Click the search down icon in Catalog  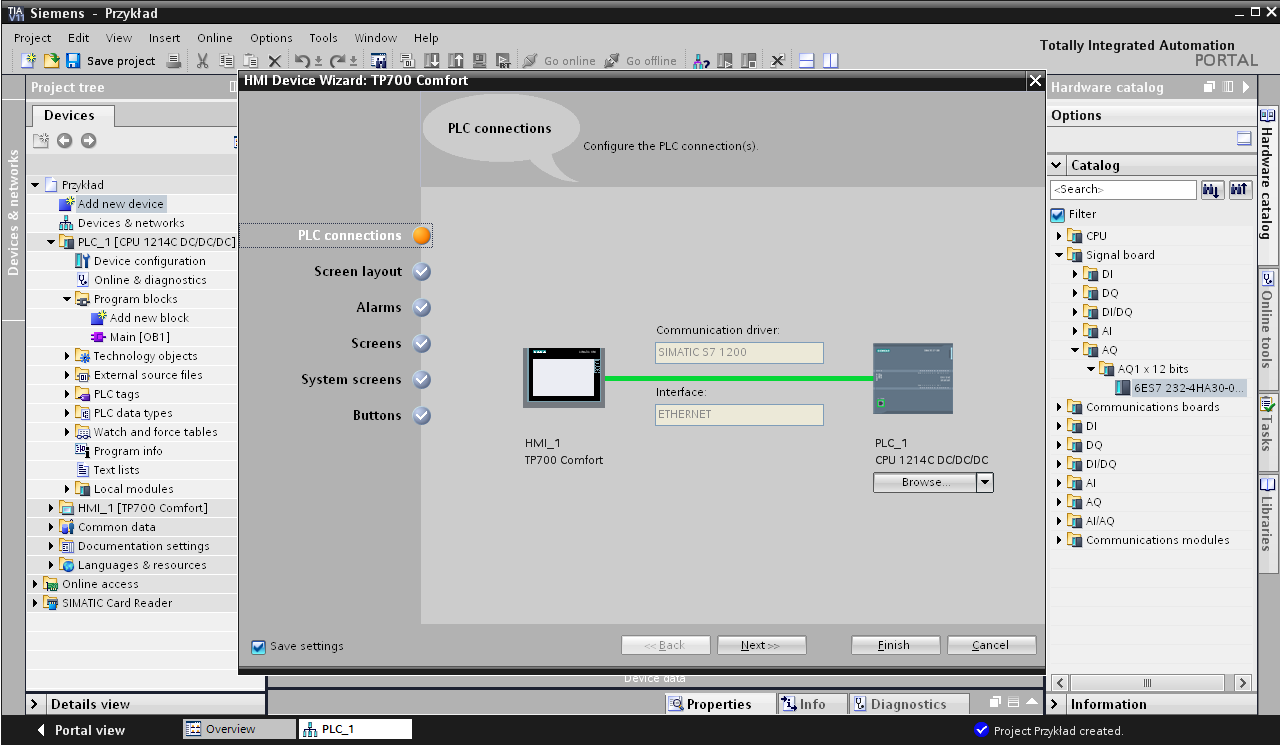pyautogui.click(x=1212, y=189)
